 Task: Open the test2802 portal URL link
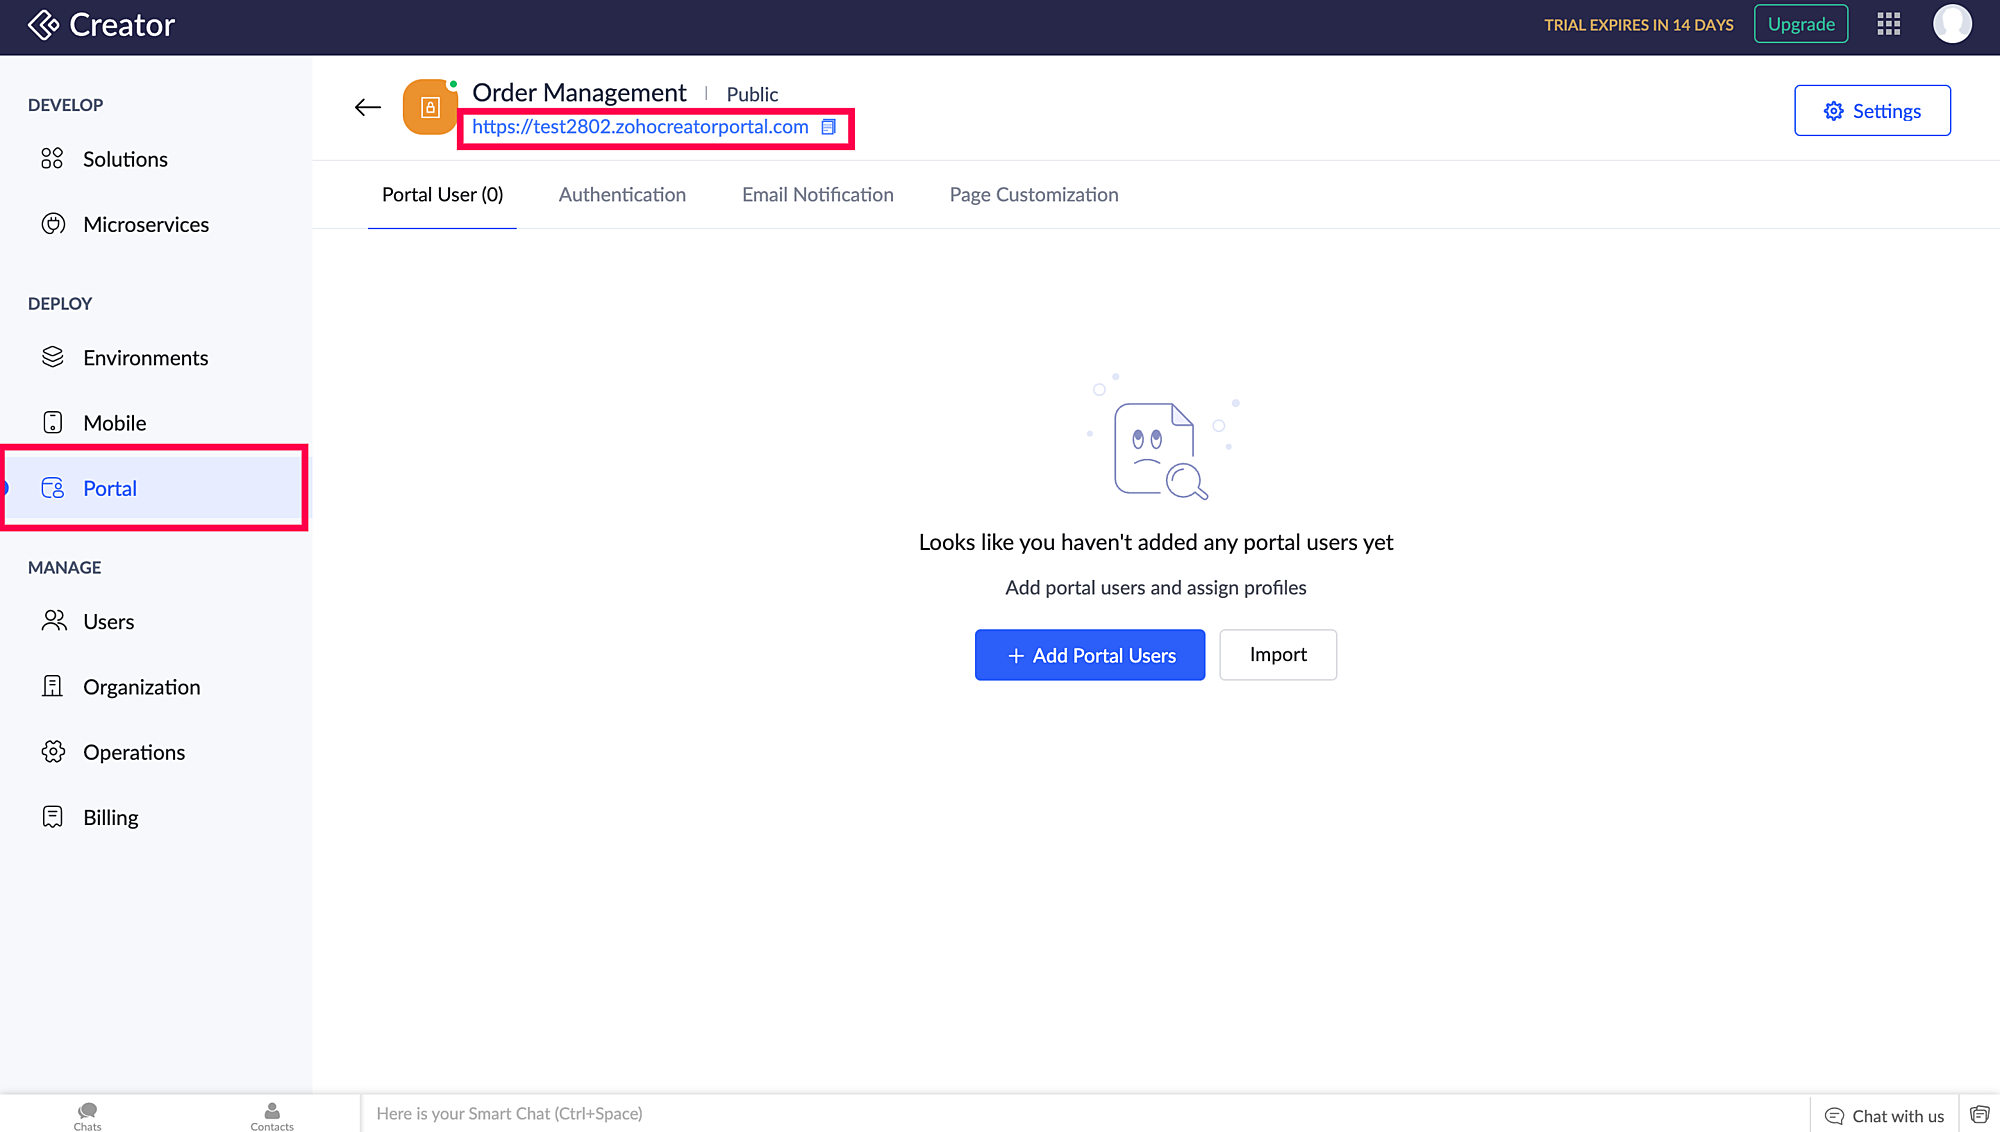[x=640, y=127]
